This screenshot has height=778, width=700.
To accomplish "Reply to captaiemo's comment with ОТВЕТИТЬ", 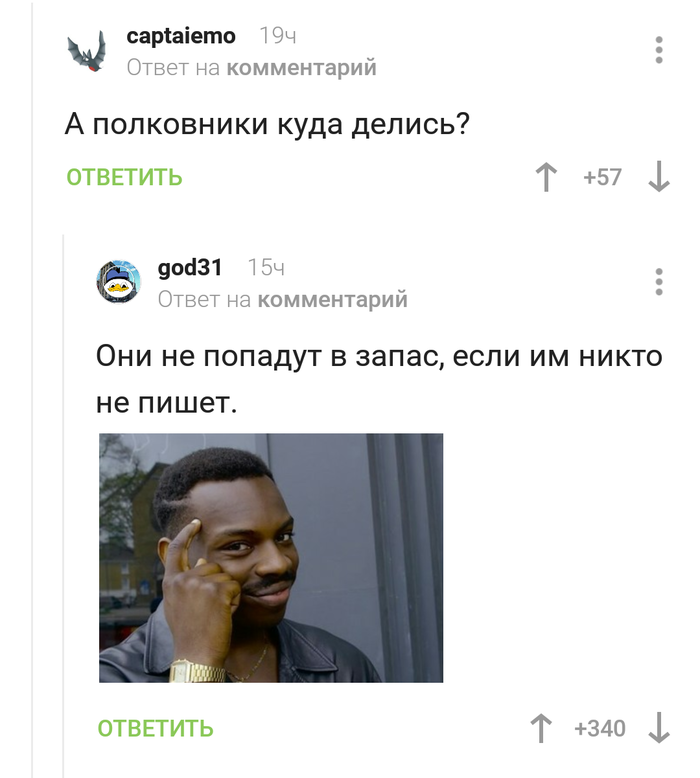I will [125, 178].
